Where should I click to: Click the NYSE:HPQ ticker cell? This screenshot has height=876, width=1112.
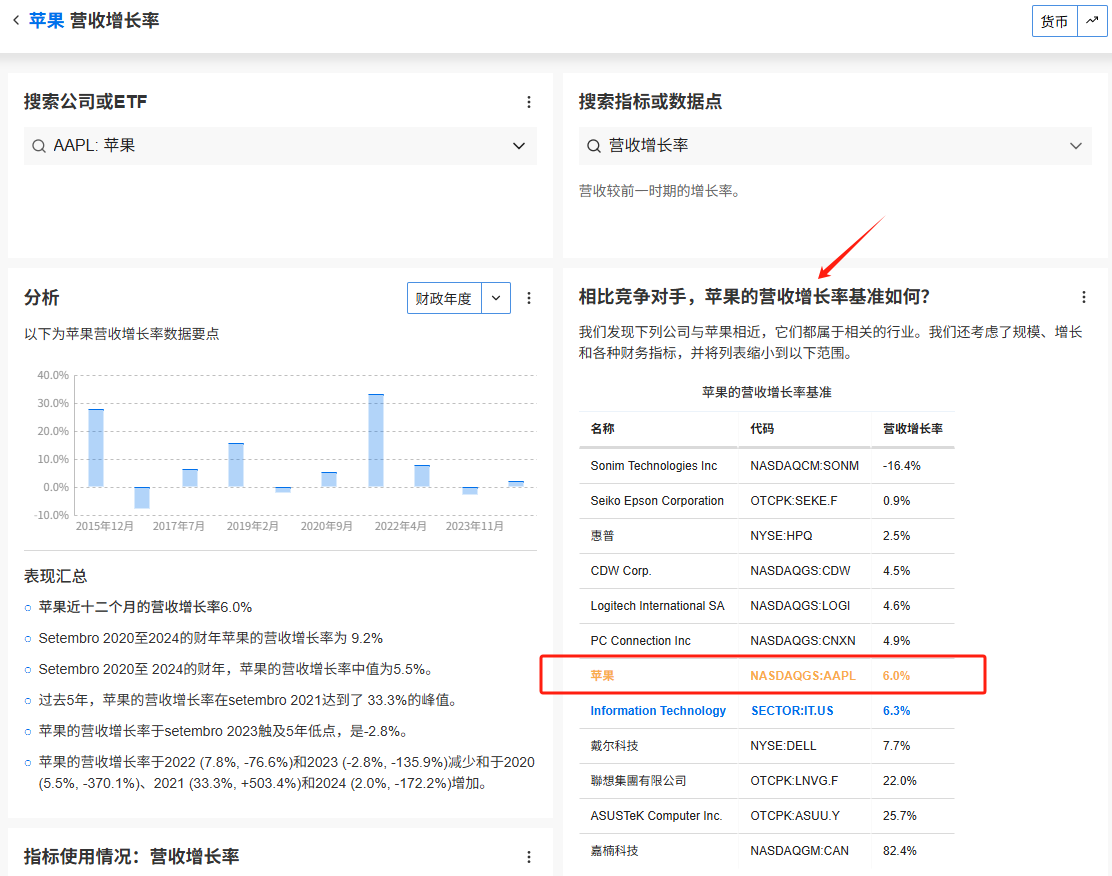pyautogui.click(x=781, y=536)
